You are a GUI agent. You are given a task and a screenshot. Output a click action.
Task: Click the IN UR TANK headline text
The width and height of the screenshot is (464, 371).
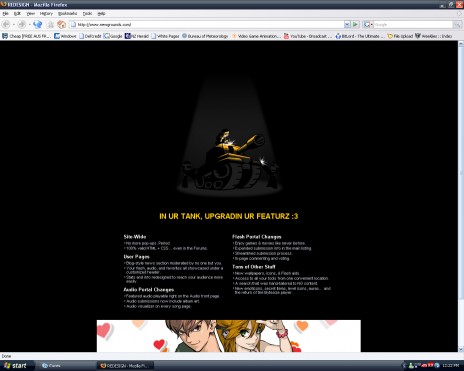229,216
